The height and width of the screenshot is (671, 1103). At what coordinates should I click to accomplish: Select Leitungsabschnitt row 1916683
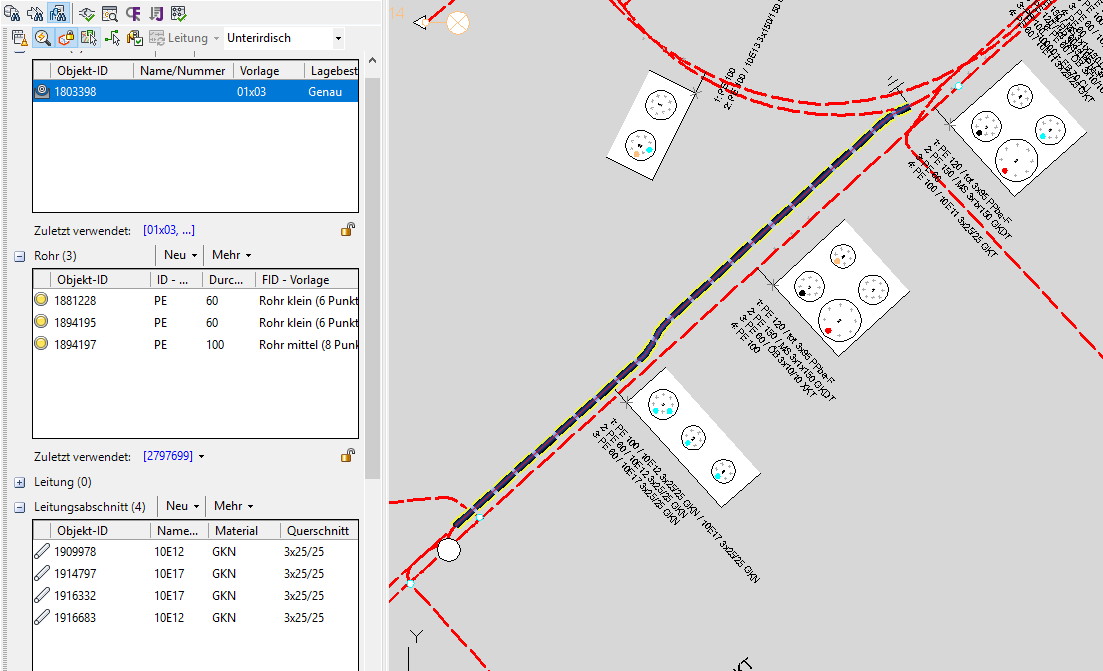click(196, 617)
